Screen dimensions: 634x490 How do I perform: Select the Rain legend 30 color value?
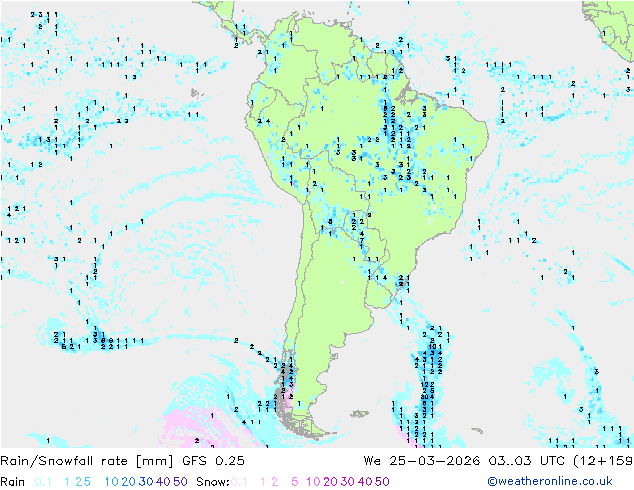pos(146,482)
